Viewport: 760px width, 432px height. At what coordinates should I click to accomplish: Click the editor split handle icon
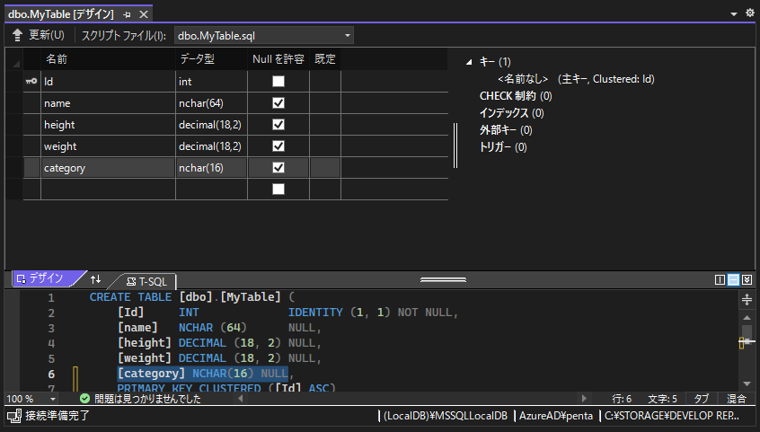pos(747,299)
